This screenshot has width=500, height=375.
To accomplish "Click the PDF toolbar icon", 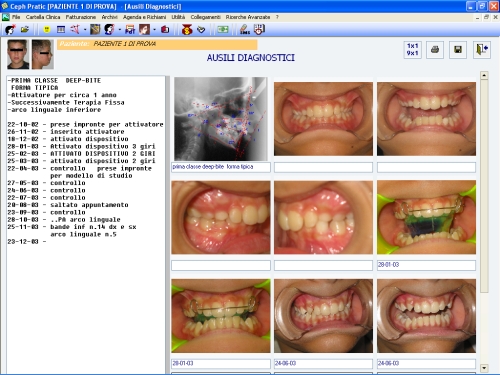I will 130,30.
